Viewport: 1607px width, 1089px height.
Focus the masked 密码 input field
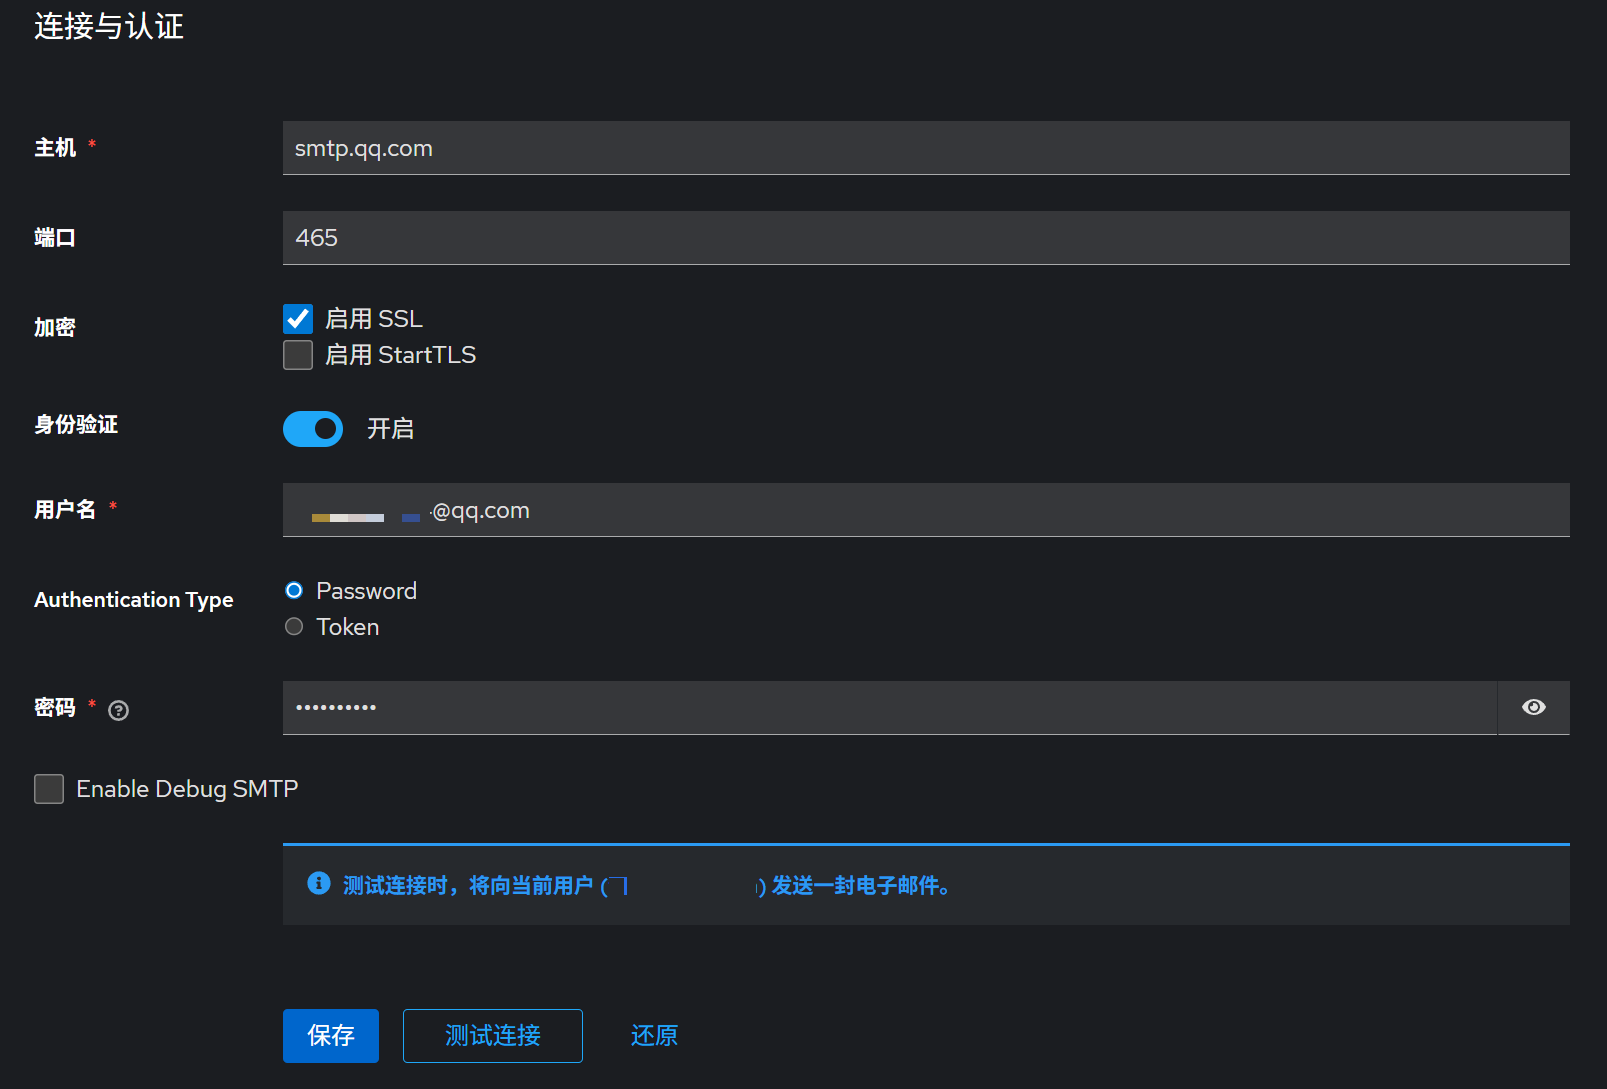click(x=889, y=708)
